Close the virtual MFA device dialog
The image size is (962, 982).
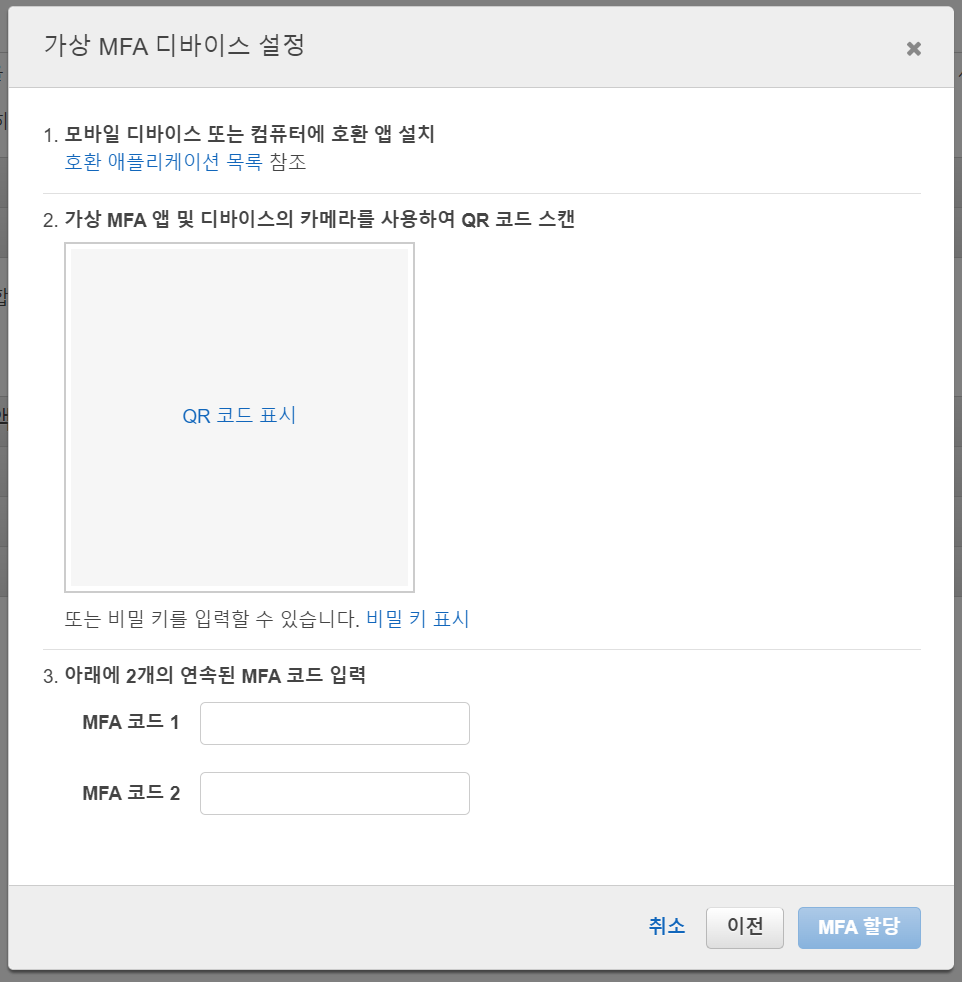click(x=913, y=49)
